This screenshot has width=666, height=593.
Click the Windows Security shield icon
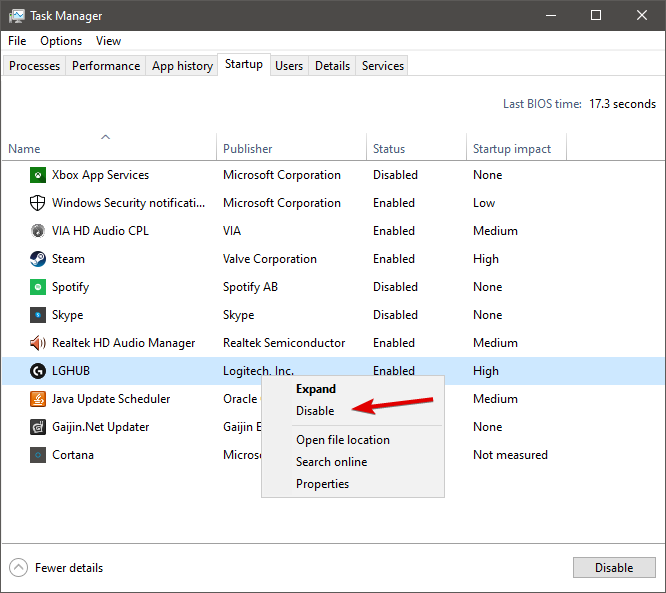37,203
